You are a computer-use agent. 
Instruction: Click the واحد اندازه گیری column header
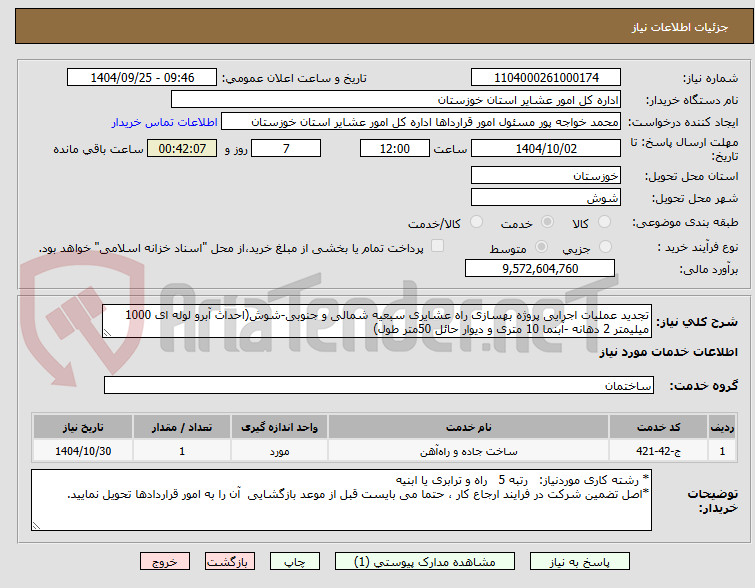279,427
